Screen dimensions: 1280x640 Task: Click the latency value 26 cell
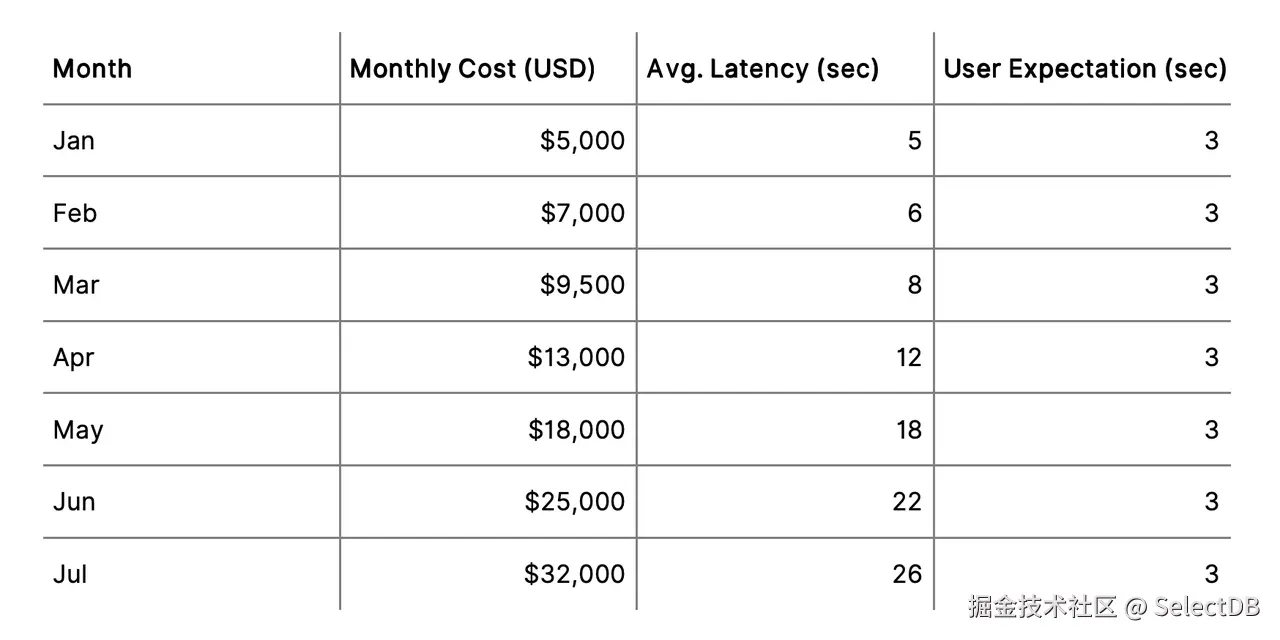[907, 574]
